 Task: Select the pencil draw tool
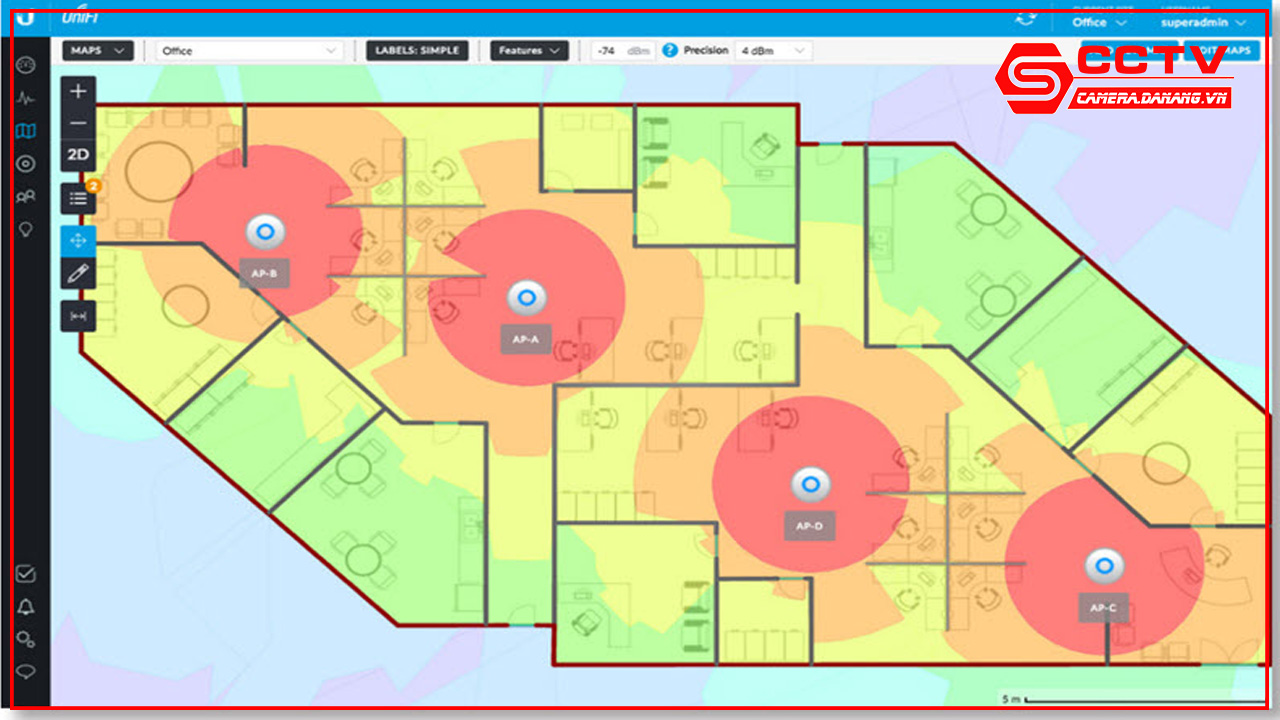79,273
